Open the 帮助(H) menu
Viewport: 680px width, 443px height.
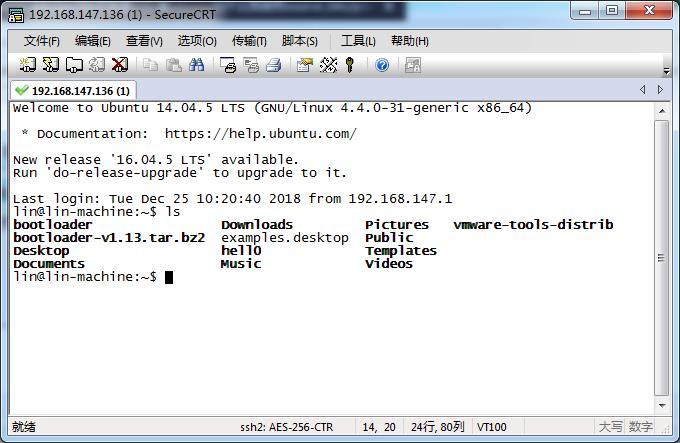click(410, 41)
